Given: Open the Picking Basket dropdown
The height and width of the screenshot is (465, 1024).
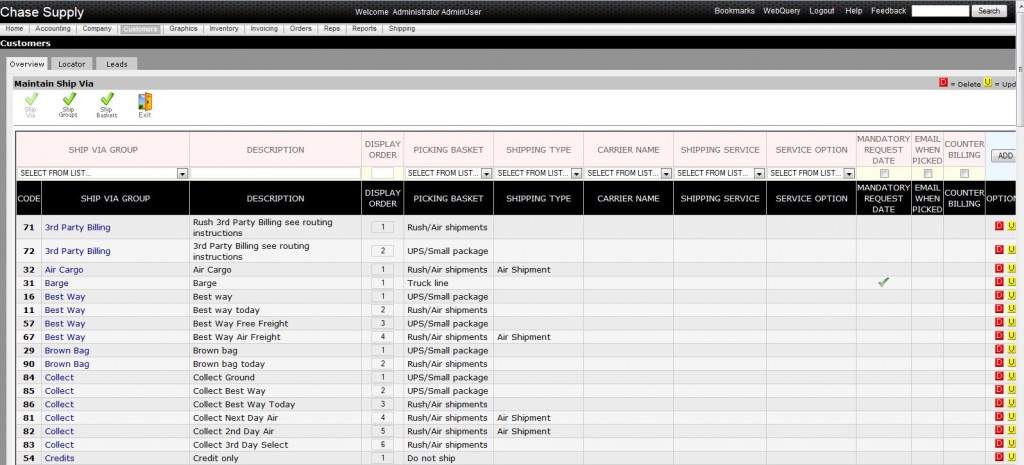Looking at the screenshot, I should [x=449, y=174].
